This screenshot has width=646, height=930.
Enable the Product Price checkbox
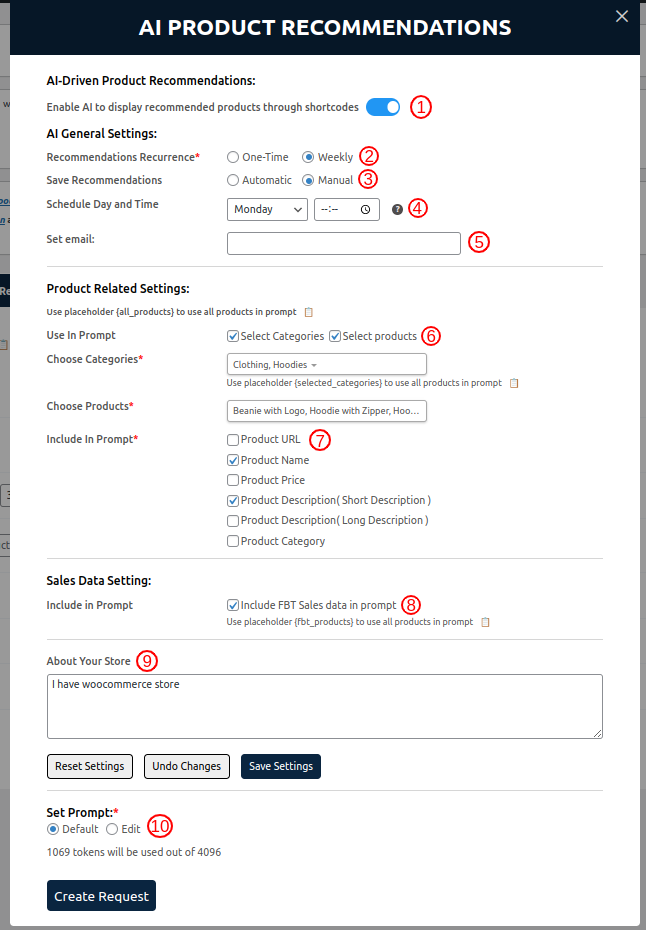233,480
